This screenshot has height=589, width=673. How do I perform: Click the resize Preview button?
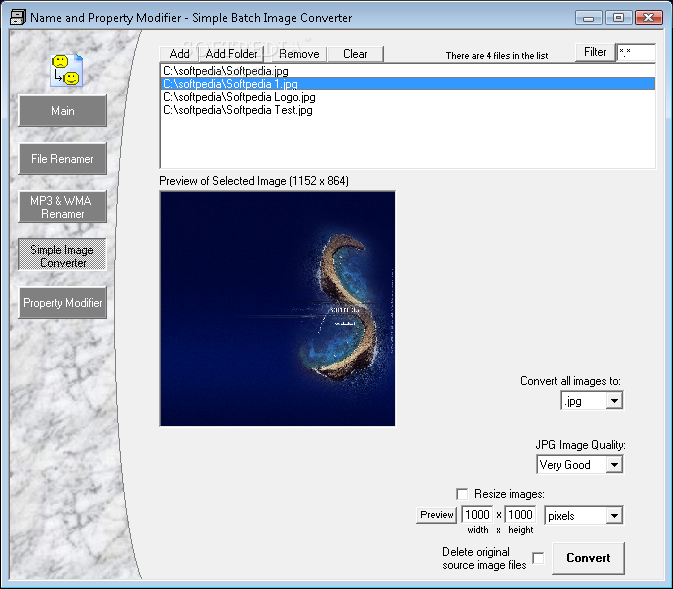point(437,515)
